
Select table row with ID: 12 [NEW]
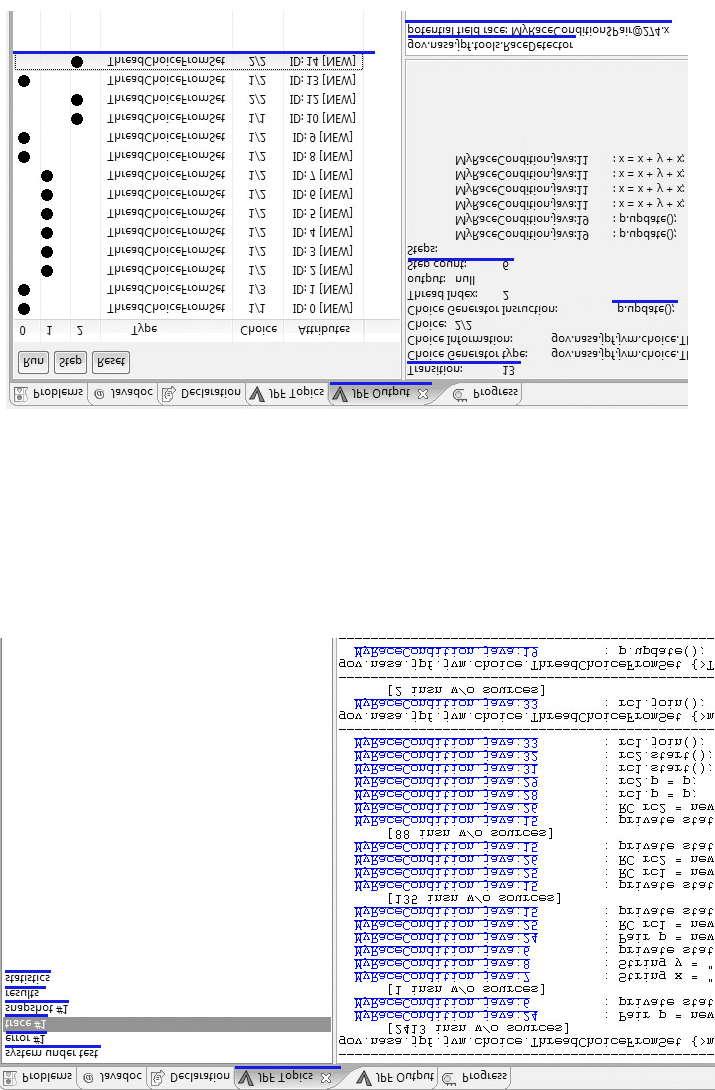point(188,99)
